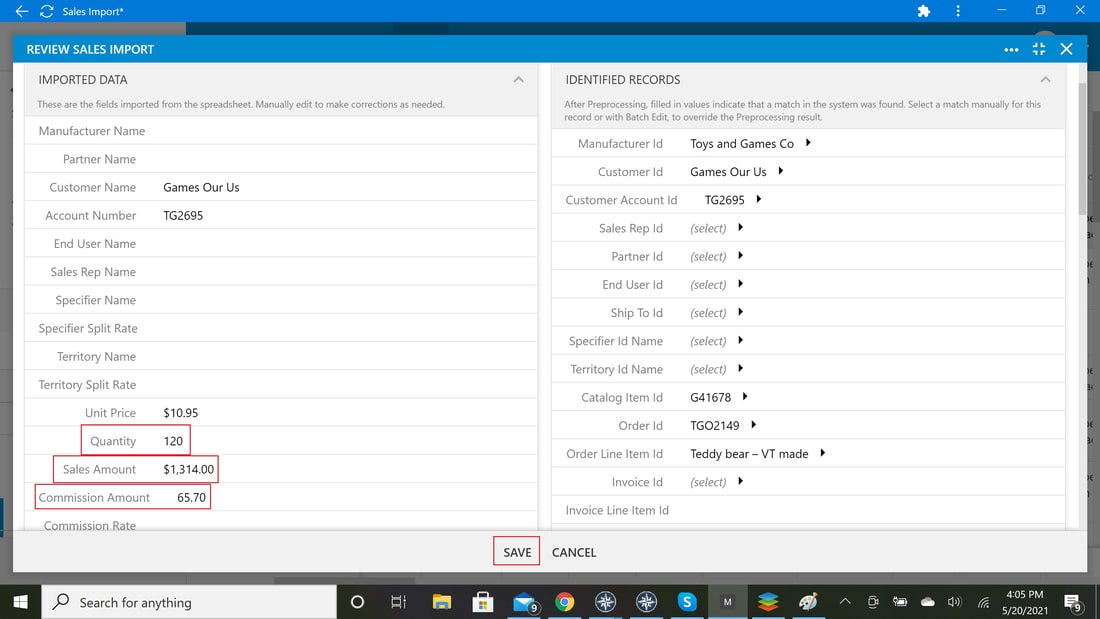Viewport: 1100px width, 619px height.
Task: Open Customer Account Id lookup arrow
Action: click(758, 199)
